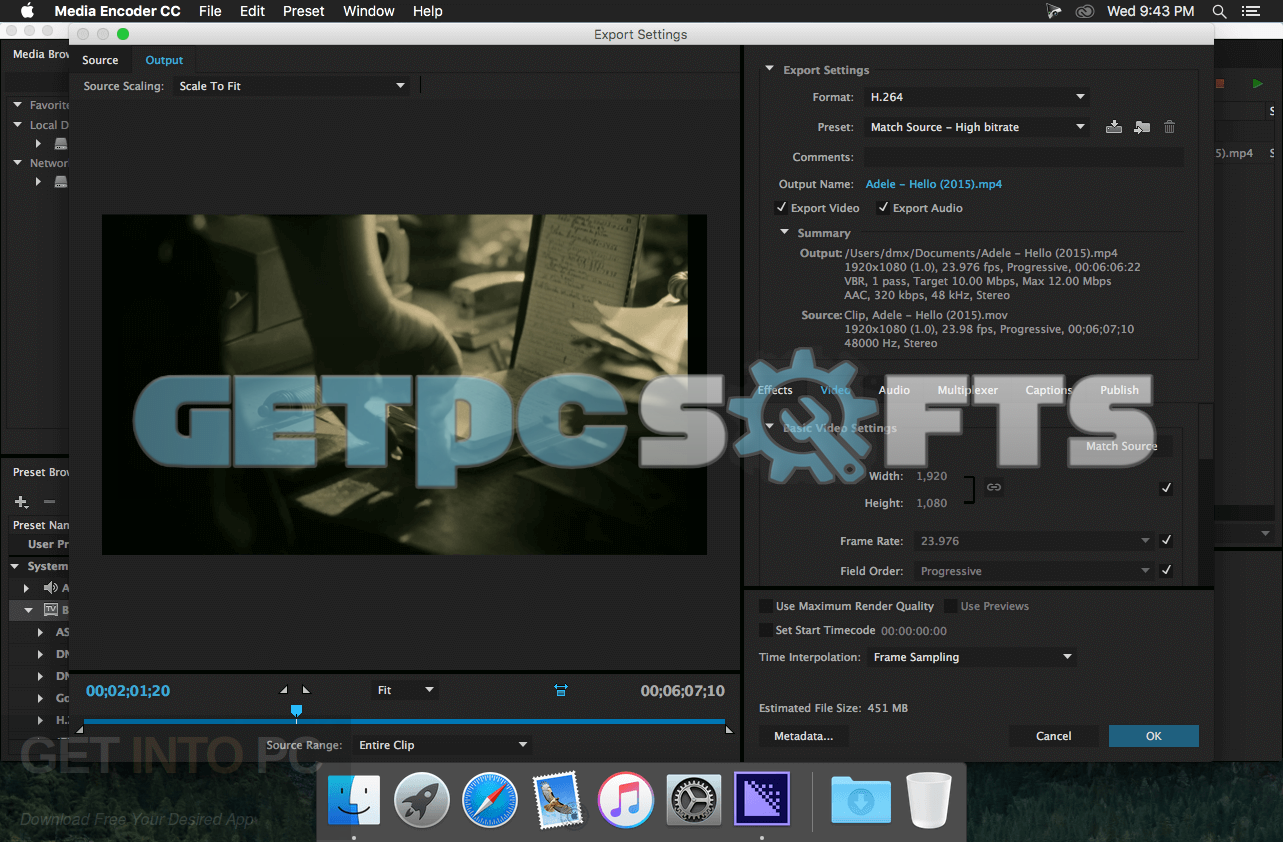Image resolution: width=1283 pixels, height=842 pixels.
Task: Open the Time Interpolation dropdown
Action: [x=972, y=657]
